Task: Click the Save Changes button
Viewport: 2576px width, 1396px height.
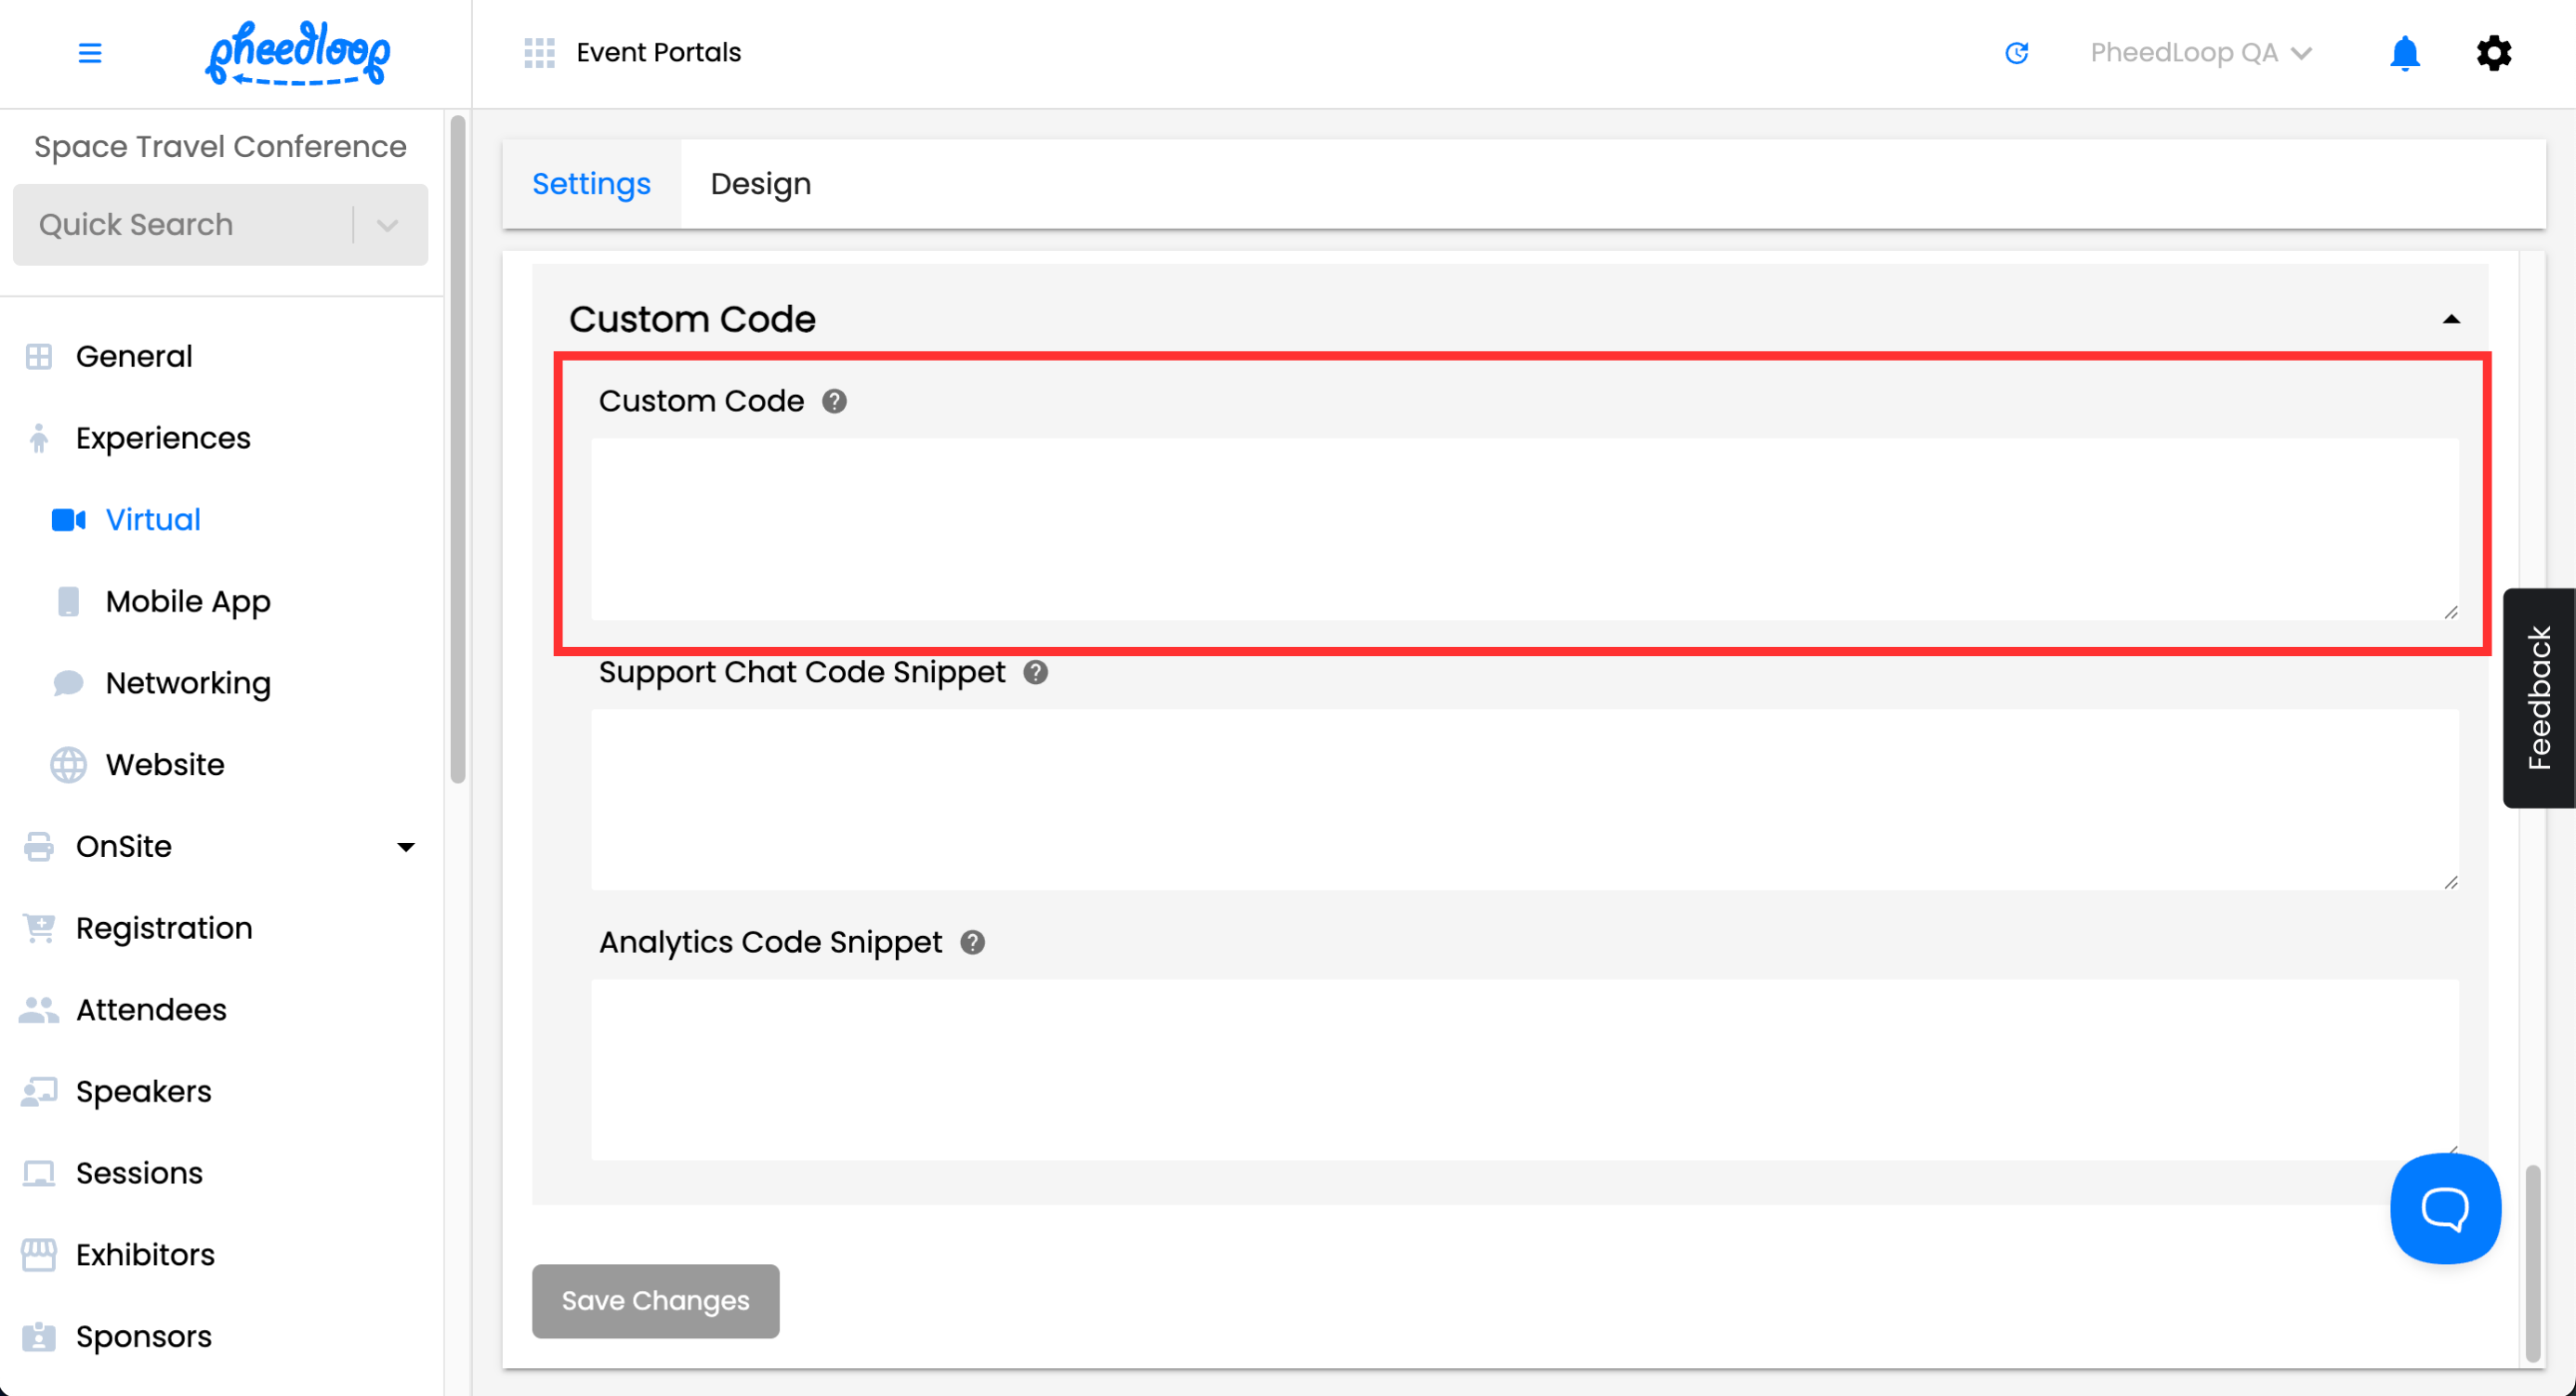Action: (655, 1301)
